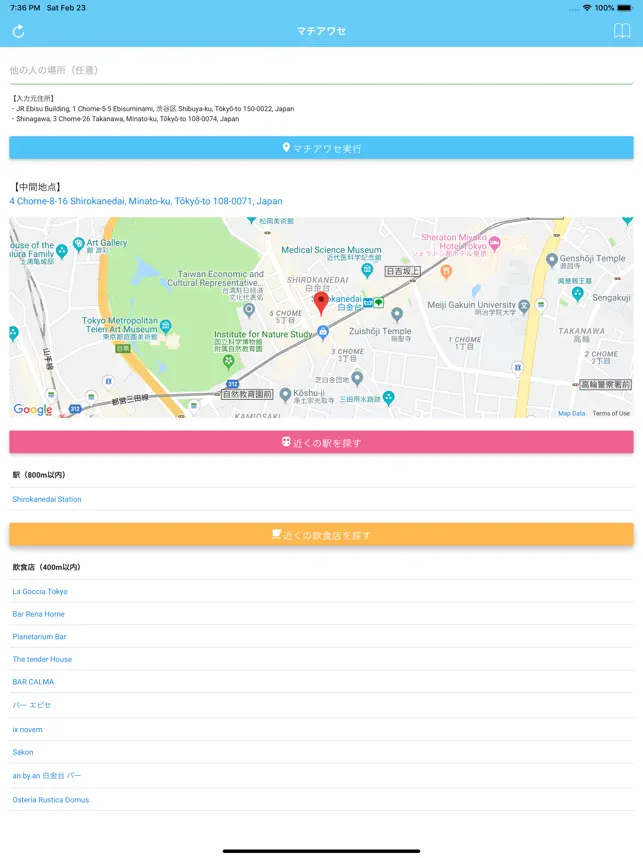Tap Medical Science Museum map marker
This screenshot has width=643, height=858.
click(x=367, y=269)
